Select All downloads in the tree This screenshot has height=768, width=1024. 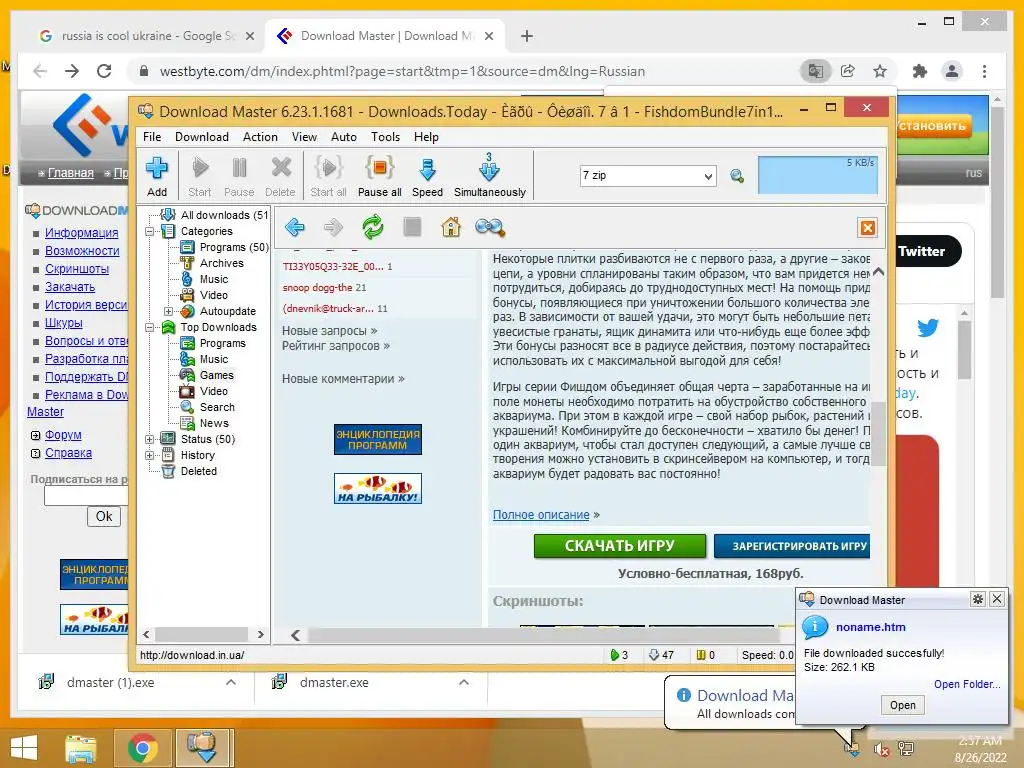click(224, 216)
